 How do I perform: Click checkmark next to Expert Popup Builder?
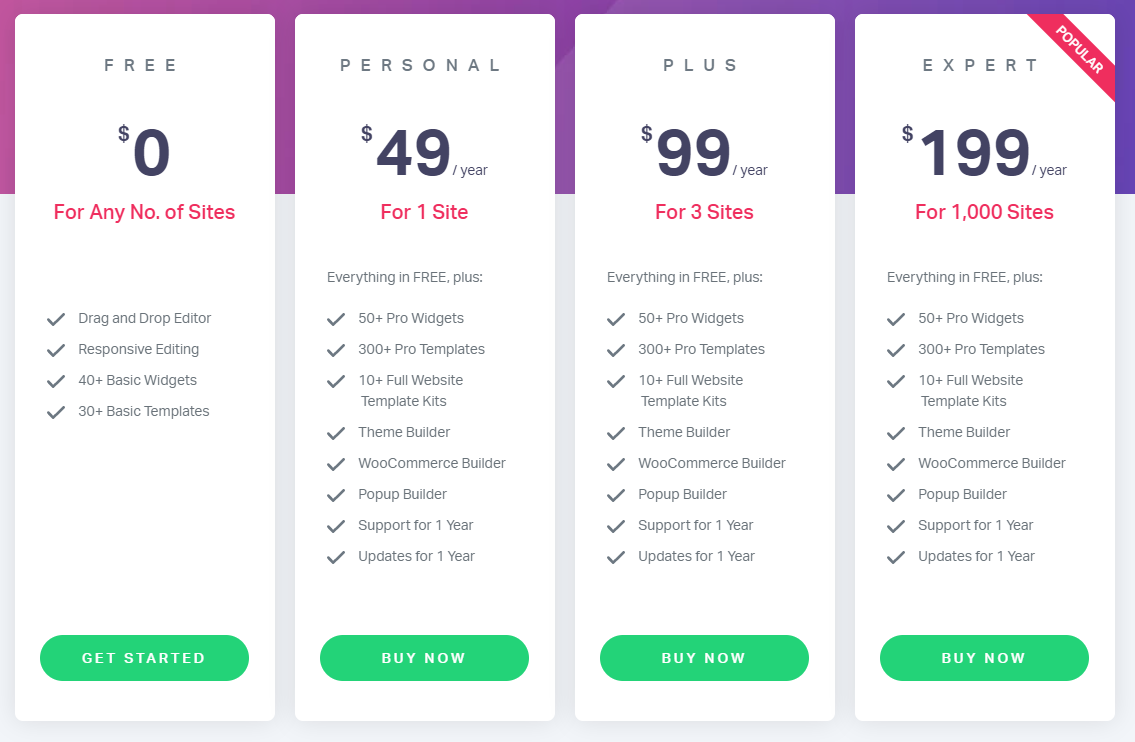(x=896, y=495)
